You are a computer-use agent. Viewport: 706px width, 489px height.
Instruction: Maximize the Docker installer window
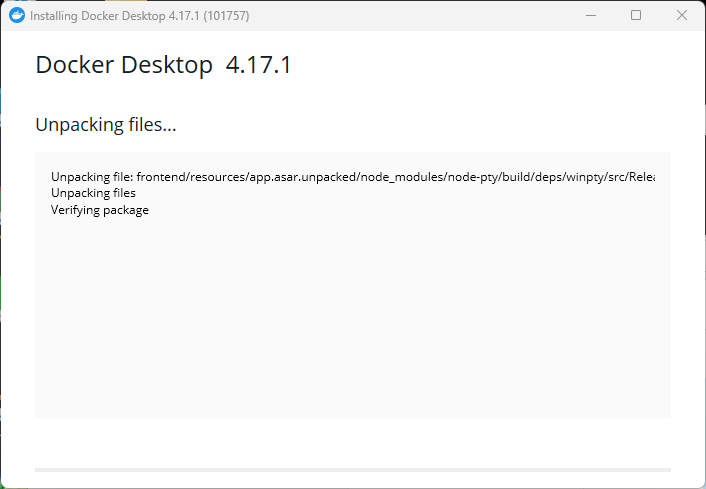(x=636, y=15)
